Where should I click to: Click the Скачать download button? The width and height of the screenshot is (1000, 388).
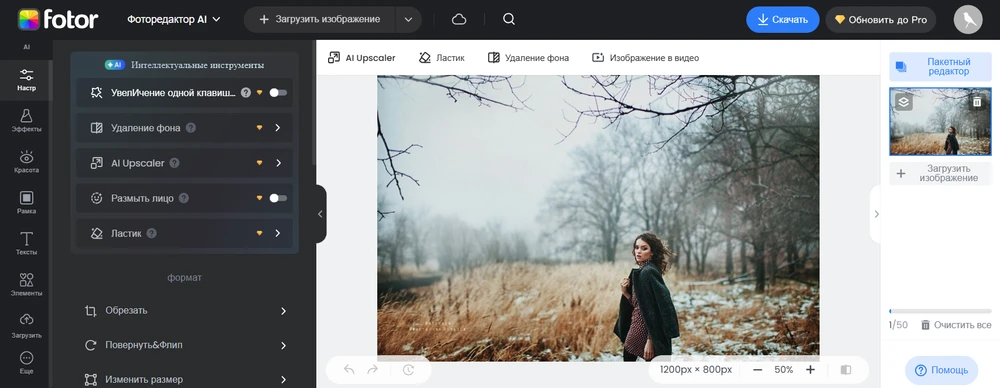coord(783,20)
